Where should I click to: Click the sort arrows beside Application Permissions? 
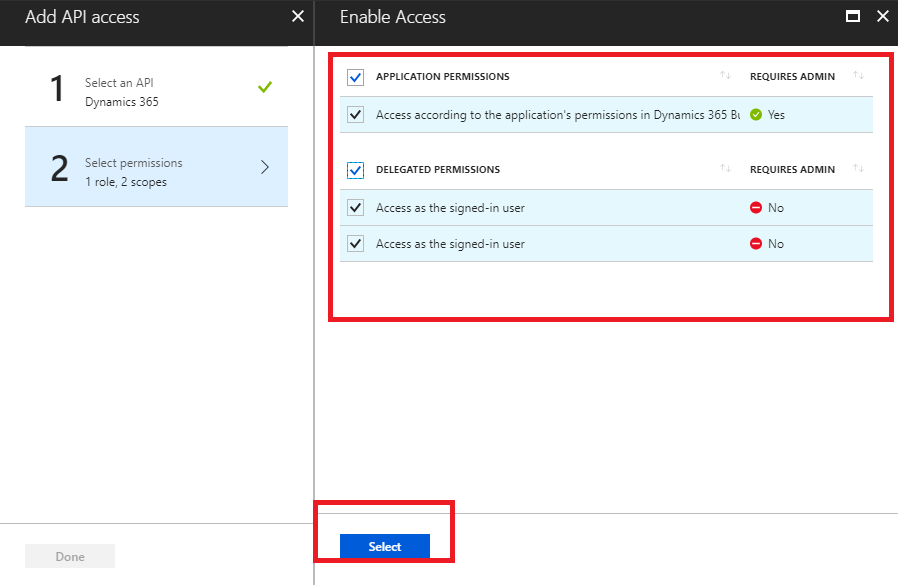725,76
